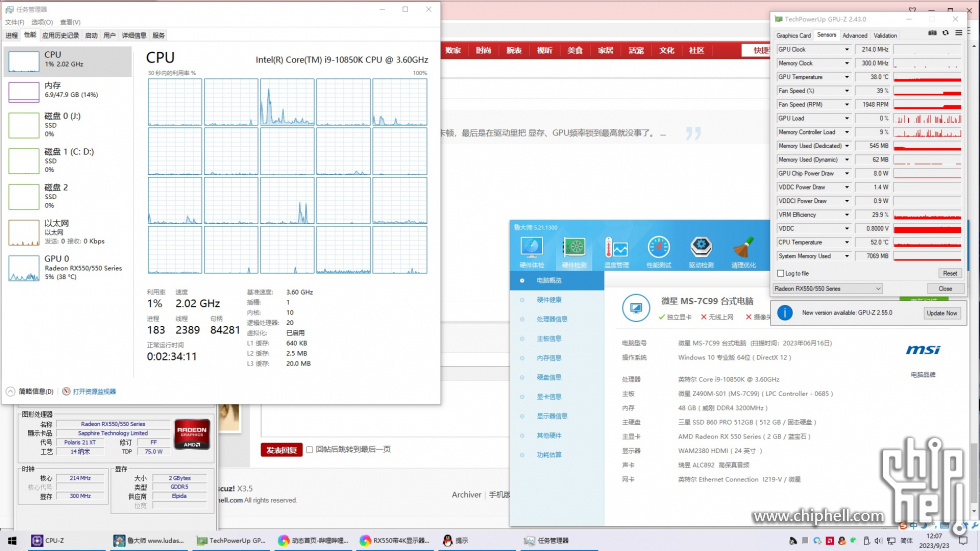Open 选项(O) menu in Task Manager

coord(42,22)
